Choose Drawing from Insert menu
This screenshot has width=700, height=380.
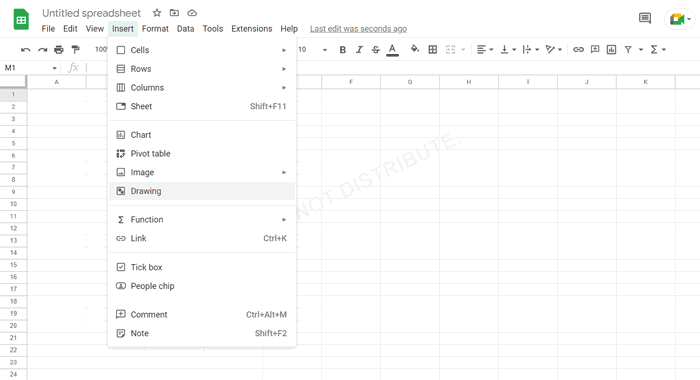[x=202, y=191]
